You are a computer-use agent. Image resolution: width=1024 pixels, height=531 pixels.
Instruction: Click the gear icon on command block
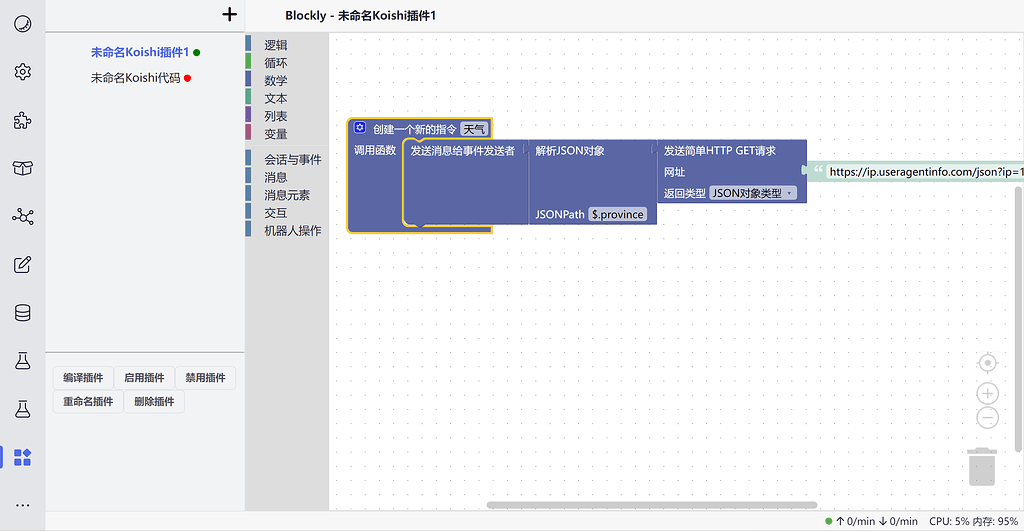click(x=360, y=128)
